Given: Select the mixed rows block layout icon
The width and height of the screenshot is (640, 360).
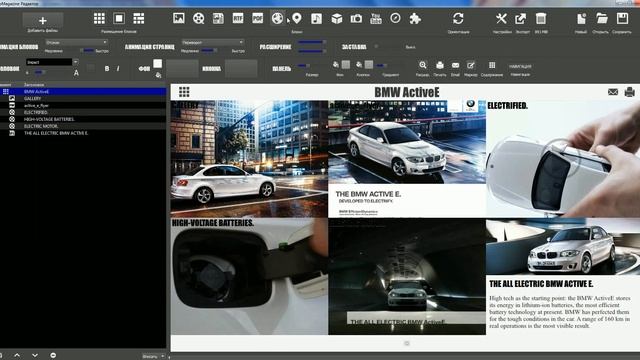Looking at the screenshot, I should click(139, 18).
